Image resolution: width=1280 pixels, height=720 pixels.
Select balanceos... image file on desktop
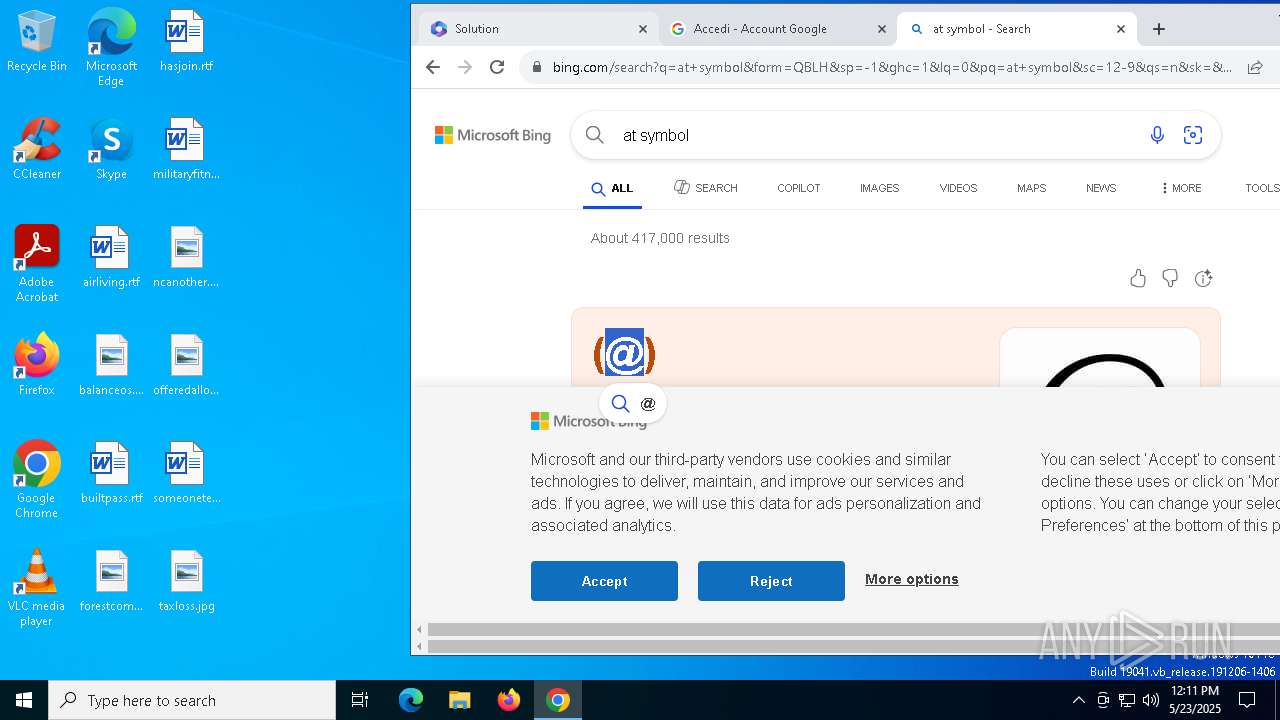point(111,365)
